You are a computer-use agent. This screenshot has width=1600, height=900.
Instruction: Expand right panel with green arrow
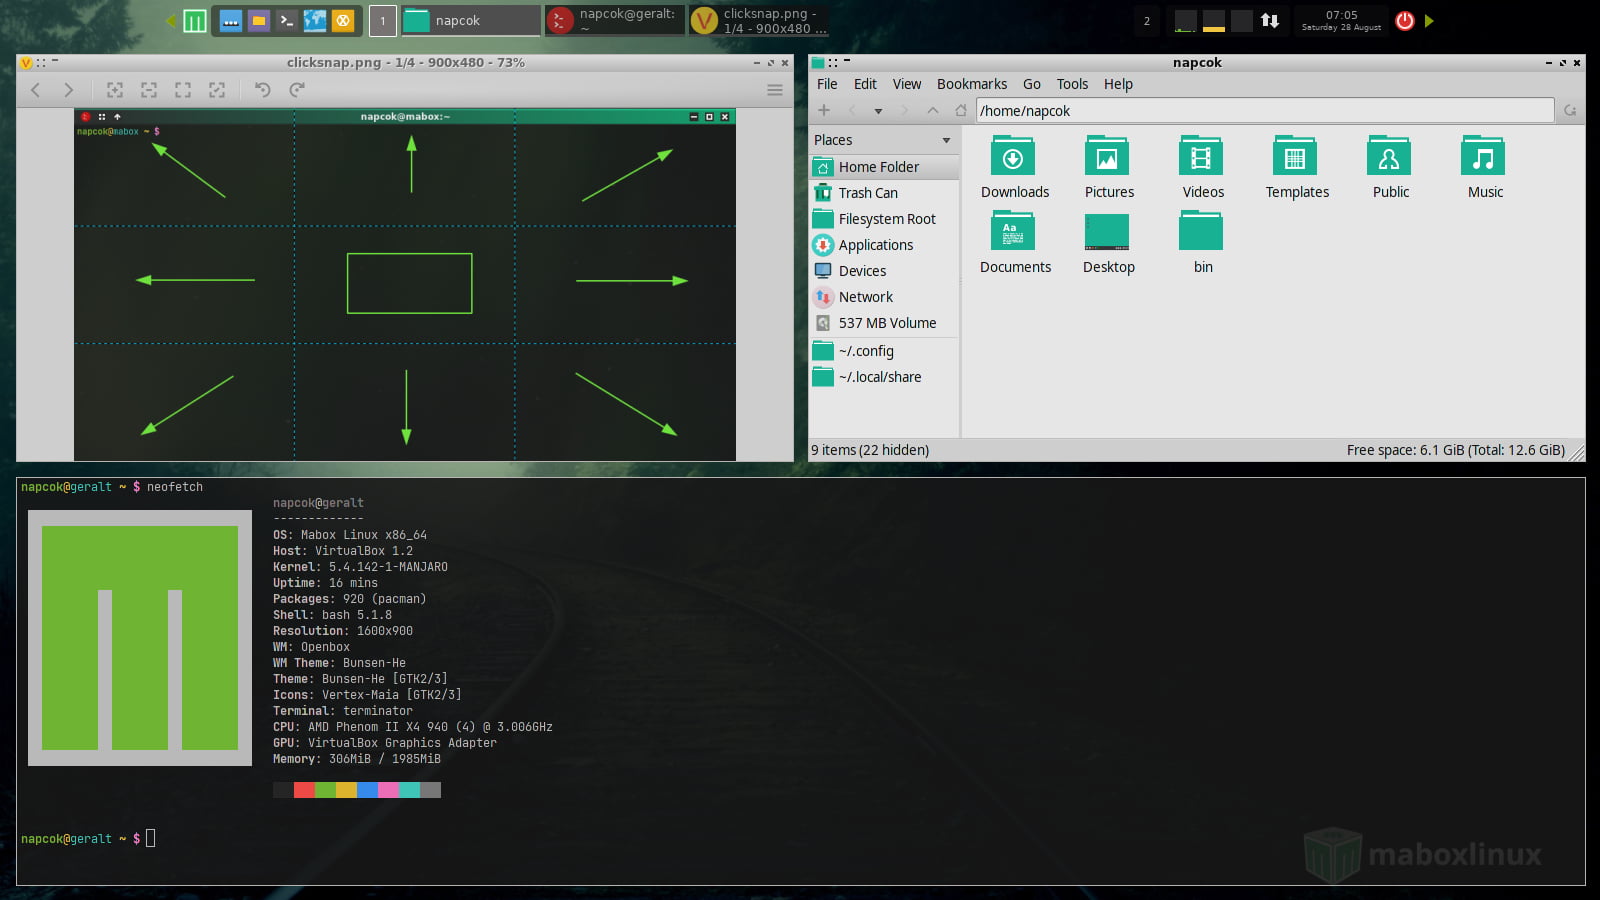(x=1429, y=20)
